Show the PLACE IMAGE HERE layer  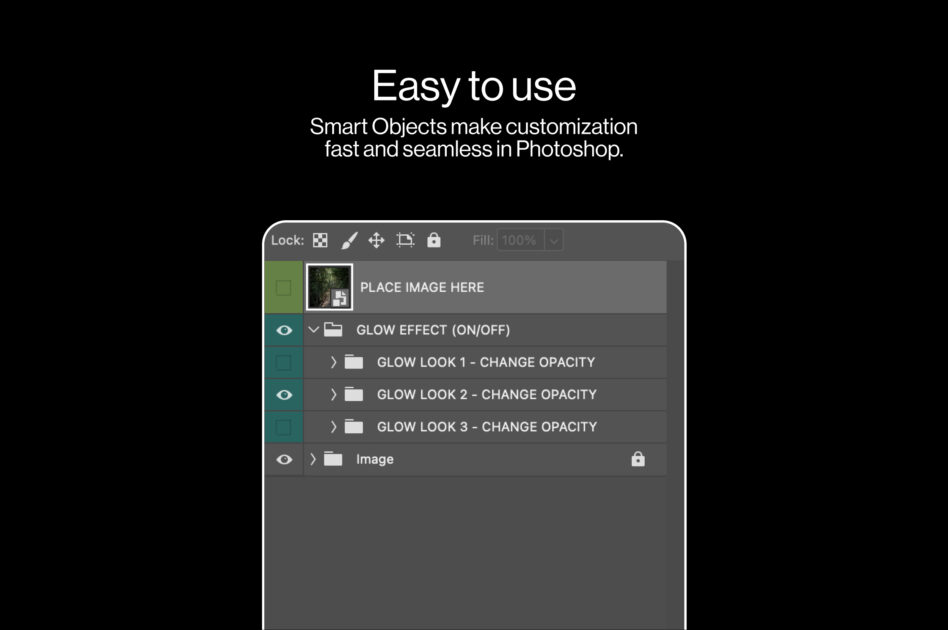point(284,287)
